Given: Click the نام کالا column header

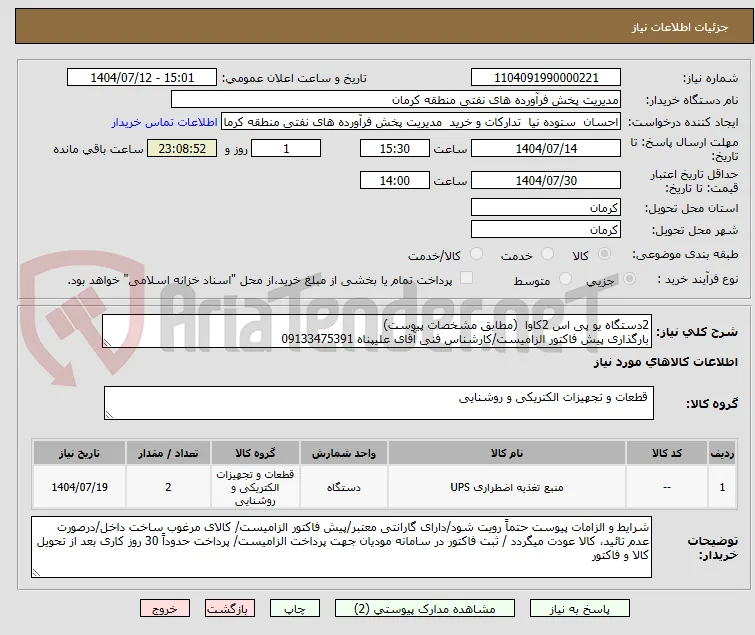Looking at the screenshot, I should 507,453.
